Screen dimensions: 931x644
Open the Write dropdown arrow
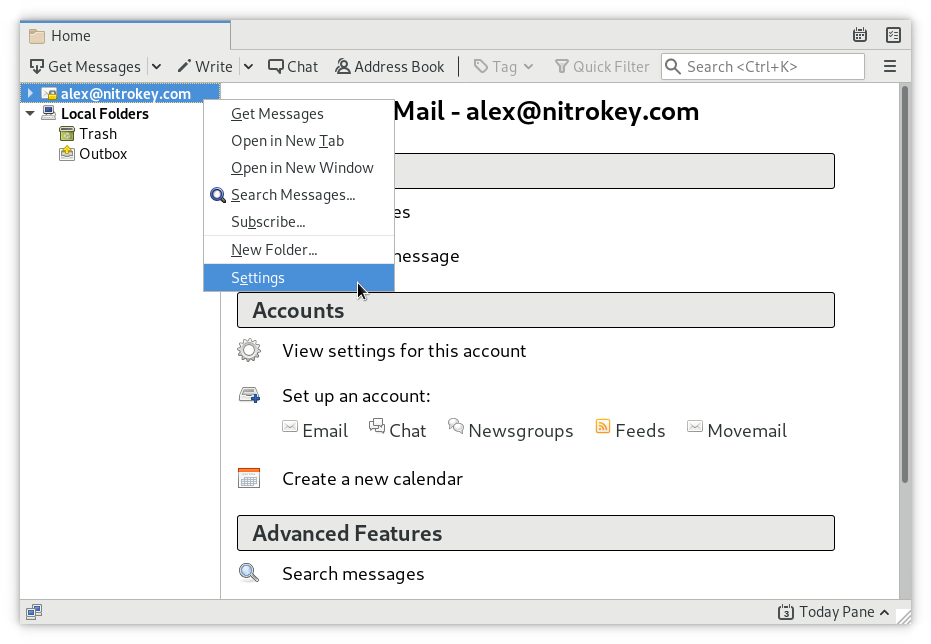pos(248,66)
